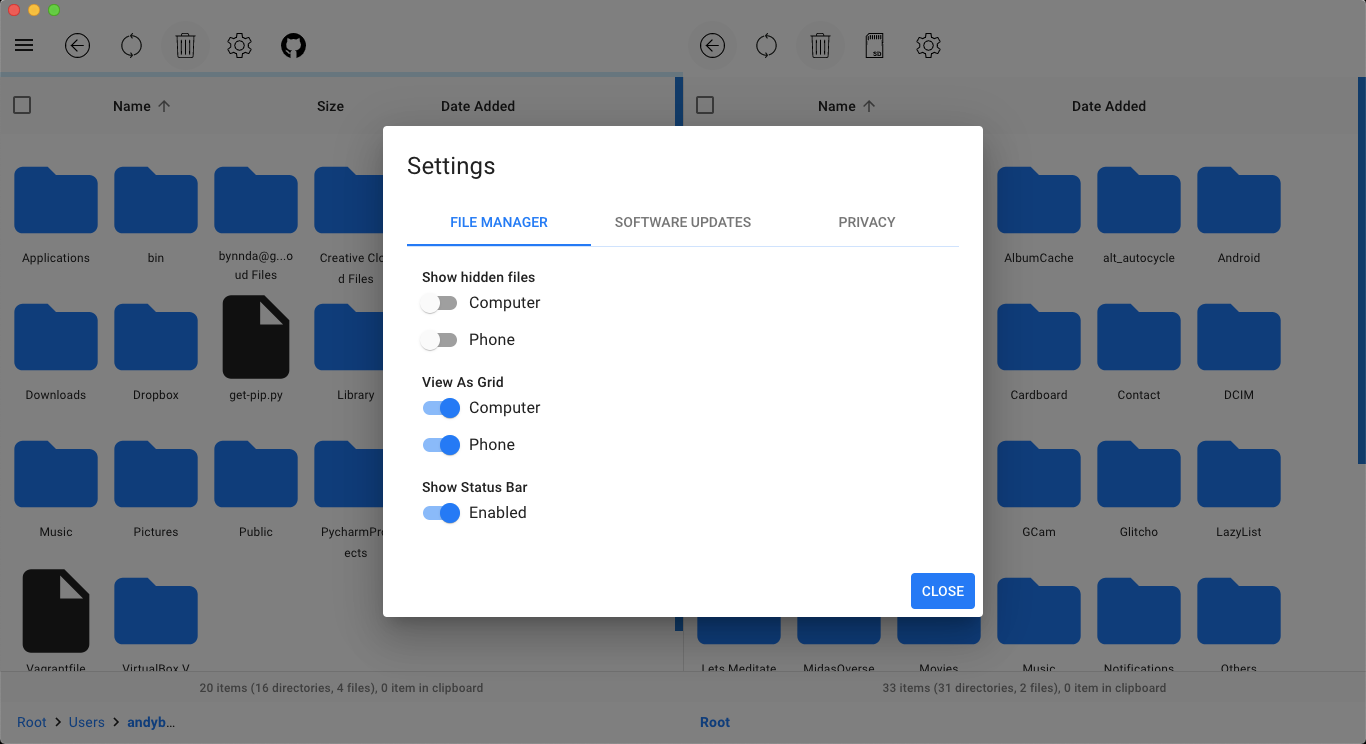The width and height of the screenshot is (1366, 744).
Task: Open the GCam folder
Action: point(1039,475)
